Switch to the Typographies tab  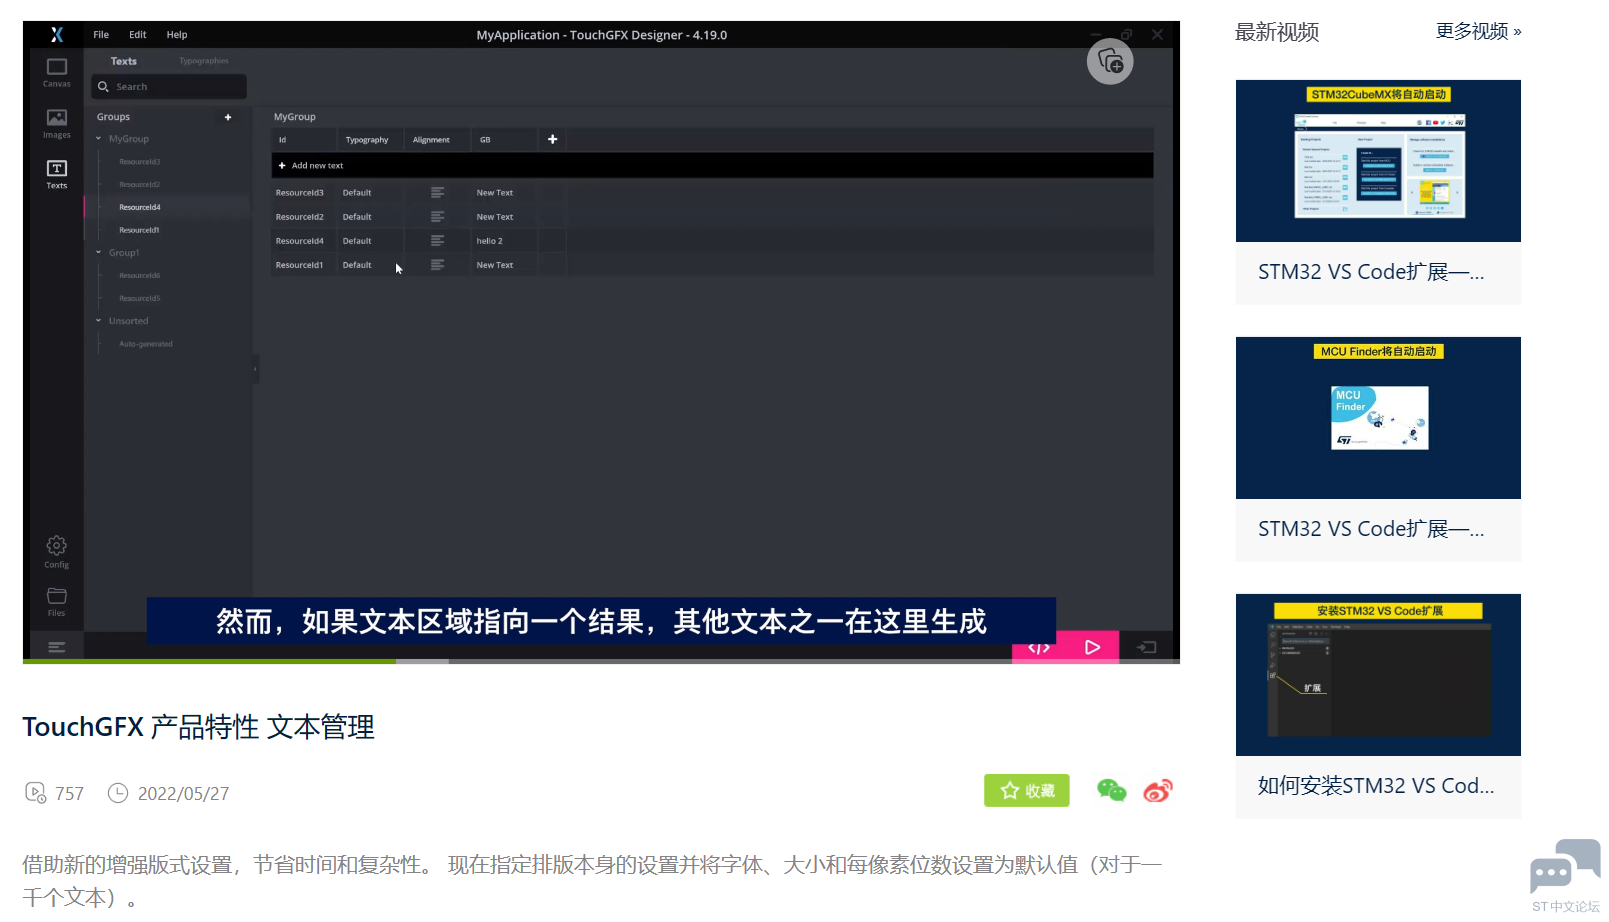click(204, 61)
